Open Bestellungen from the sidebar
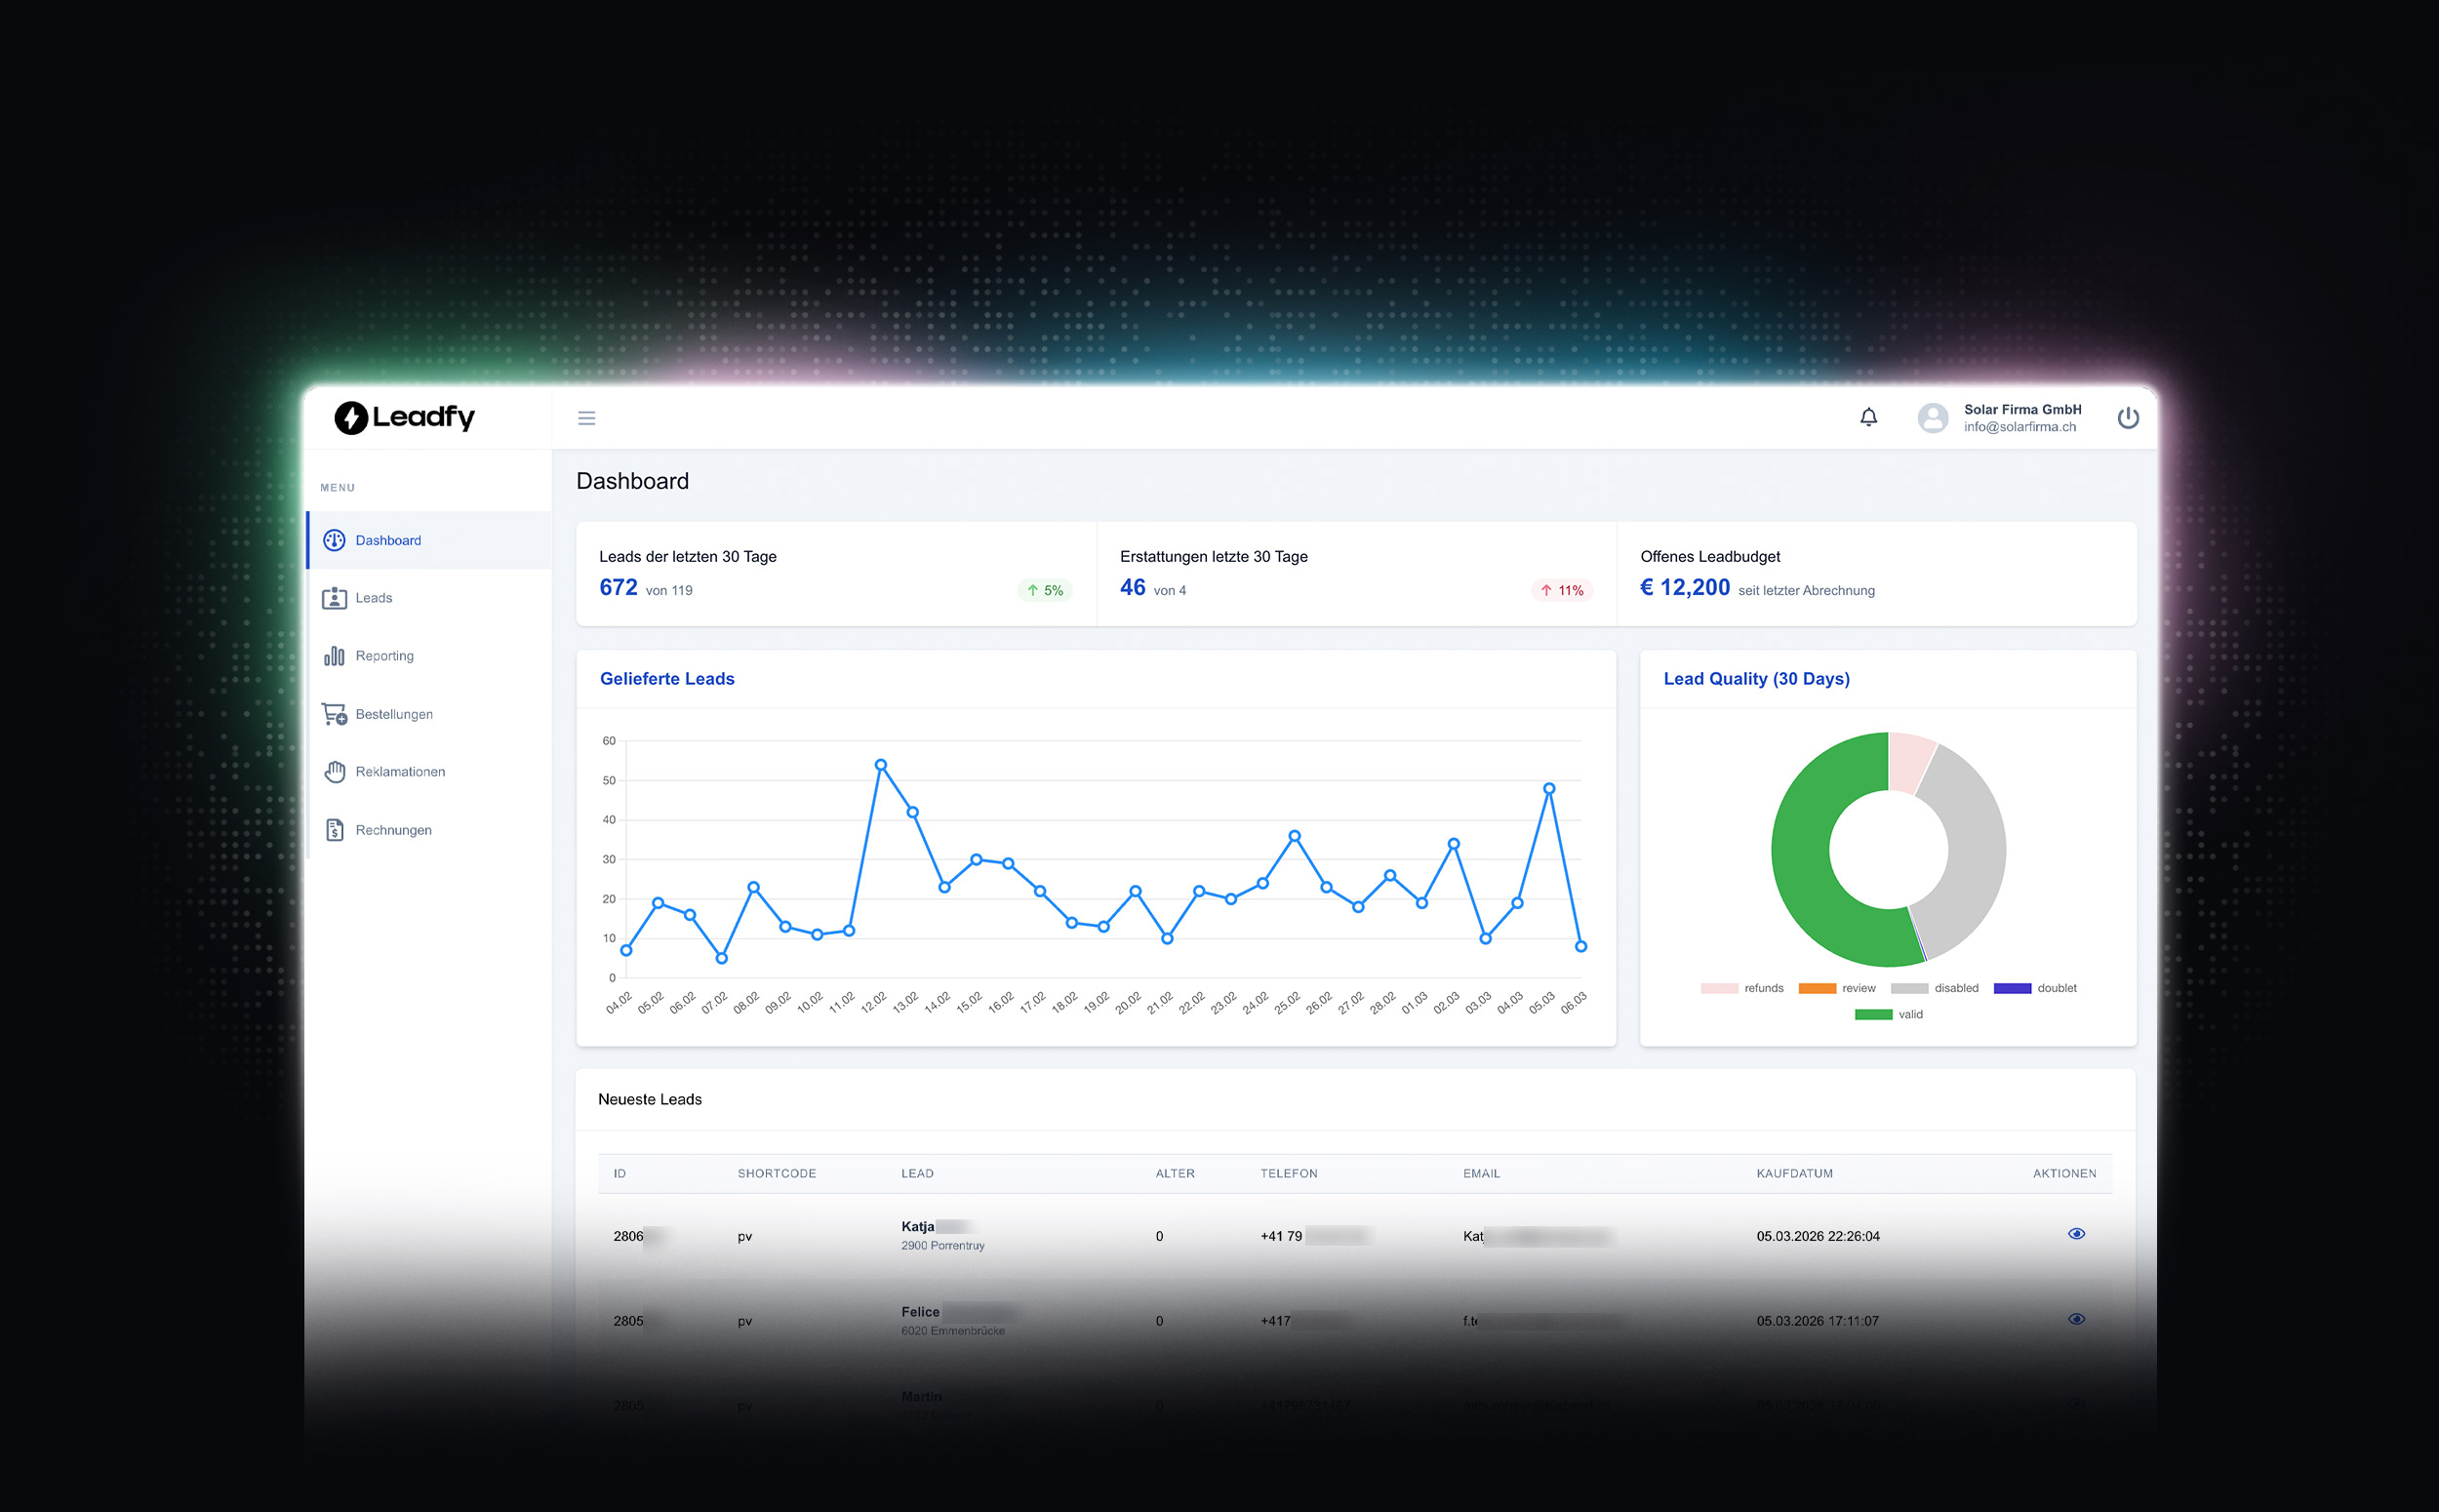 pyautogui.click(x=393, y=714)
